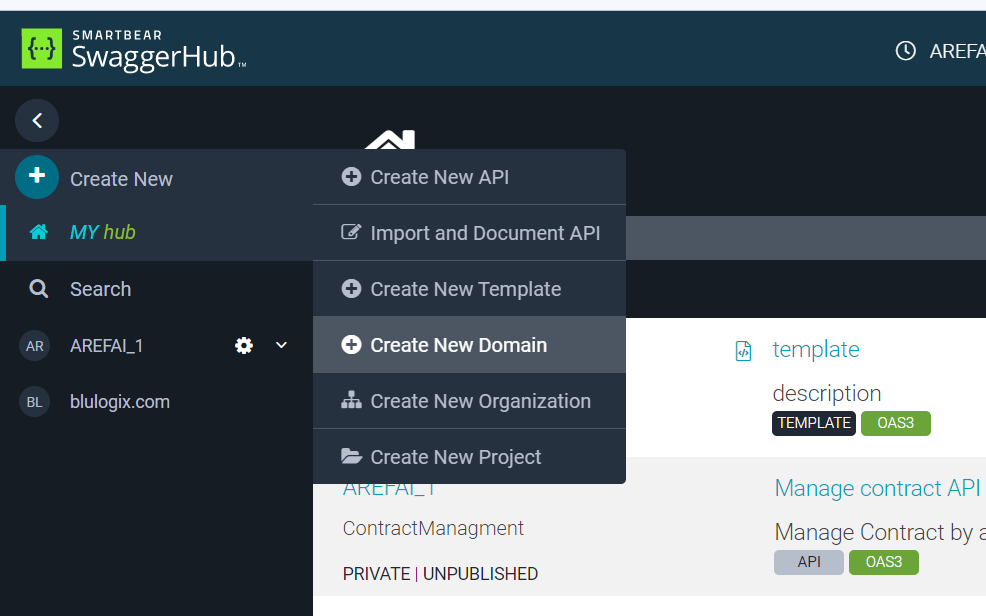This screenshot has width=986, height=616.
Task: Click the Create New plus icon
Action: 37,177
